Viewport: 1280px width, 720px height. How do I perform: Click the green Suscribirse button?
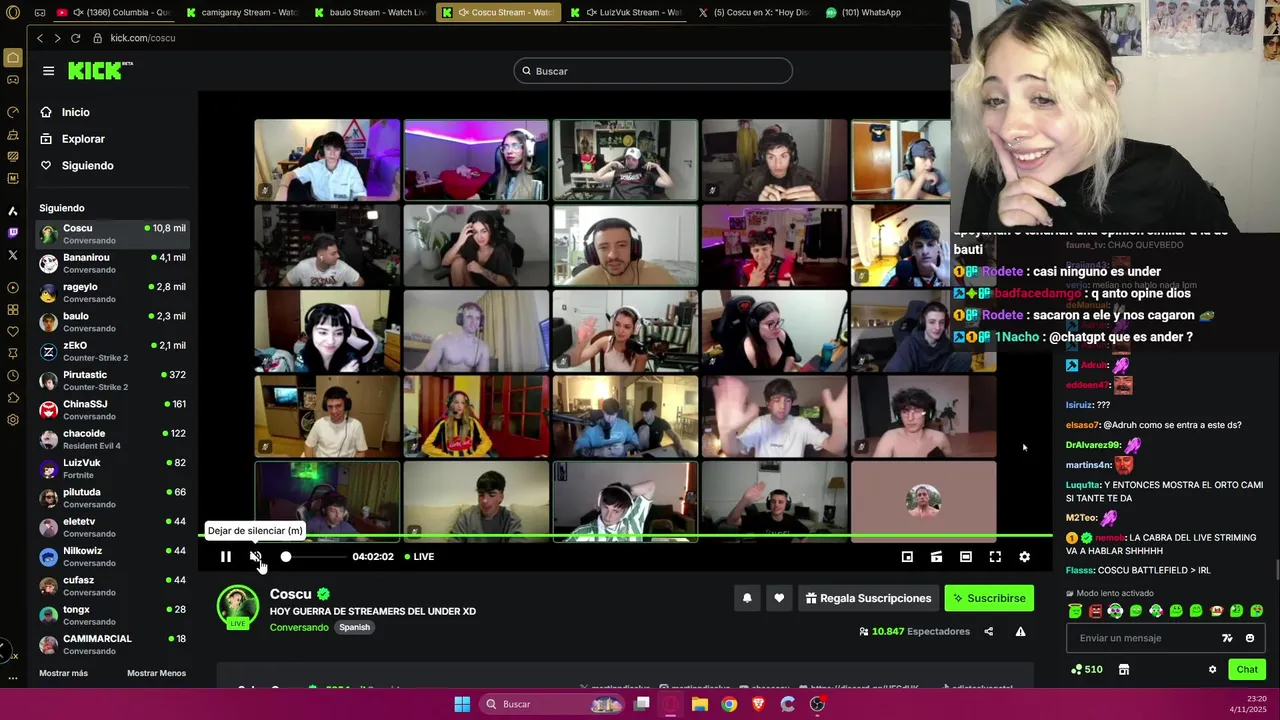click(x=989, y=598)
